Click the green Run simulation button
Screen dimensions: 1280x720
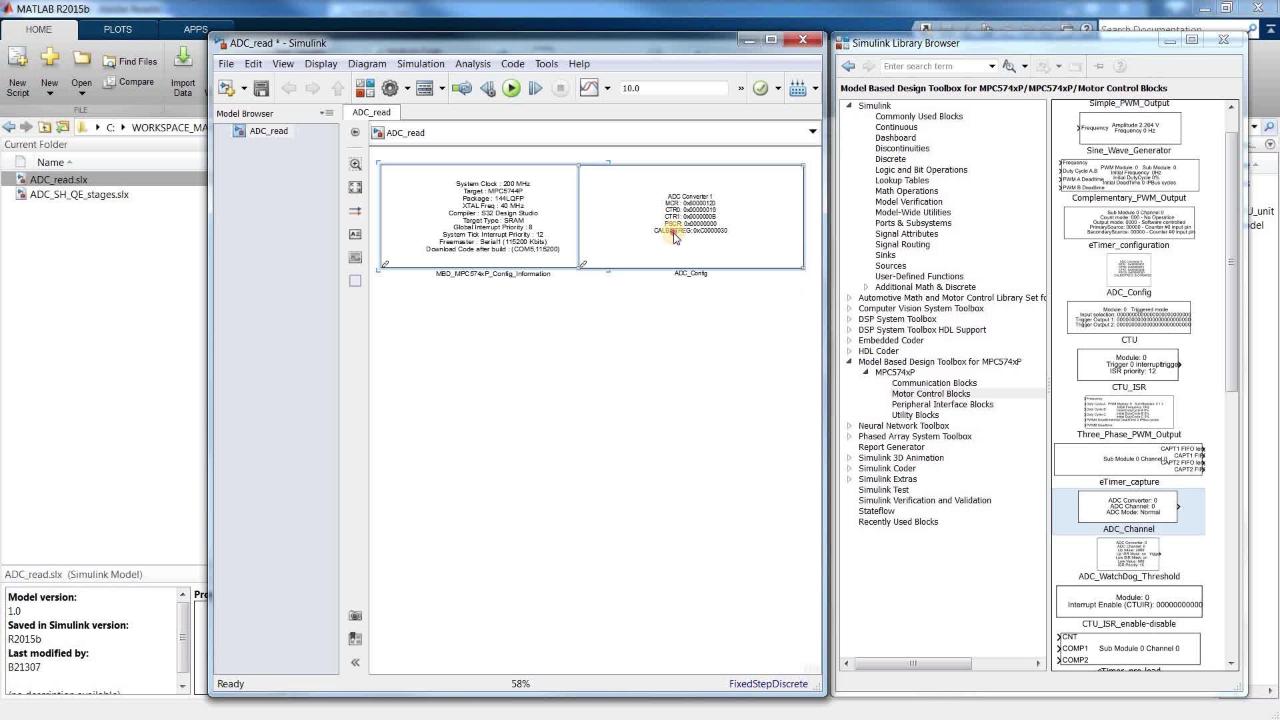[x=511, y=88]
